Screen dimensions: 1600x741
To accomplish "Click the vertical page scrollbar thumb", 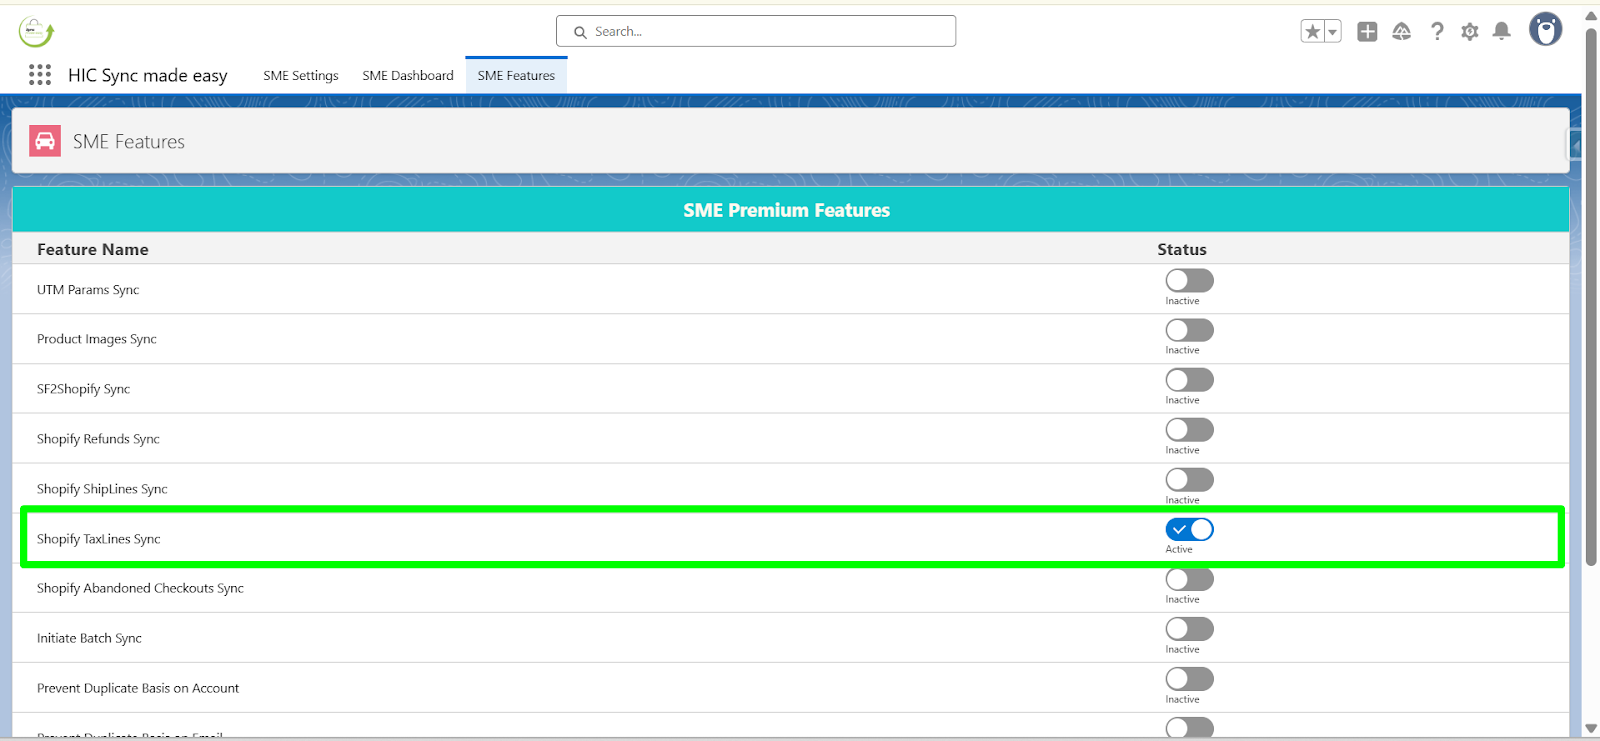I will [1591, 295].
